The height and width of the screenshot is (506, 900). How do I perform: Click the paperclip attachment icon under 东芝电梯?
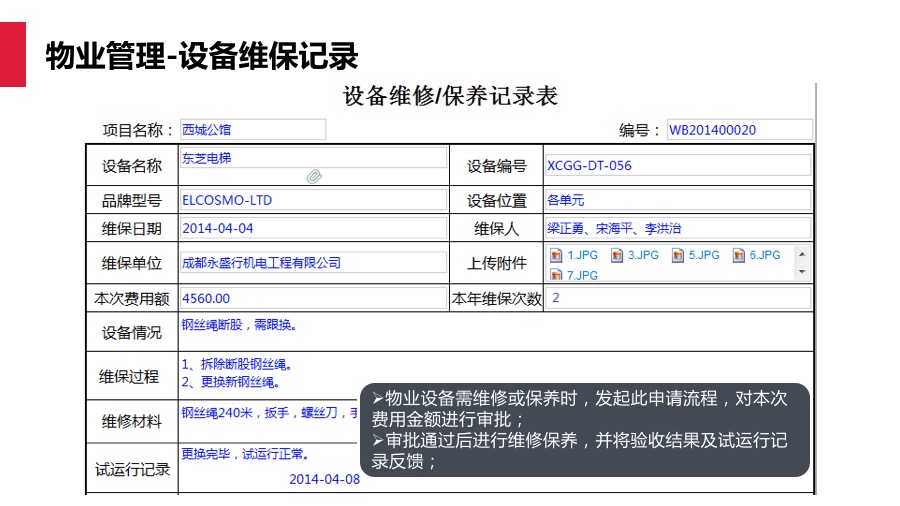pos(314,176)
